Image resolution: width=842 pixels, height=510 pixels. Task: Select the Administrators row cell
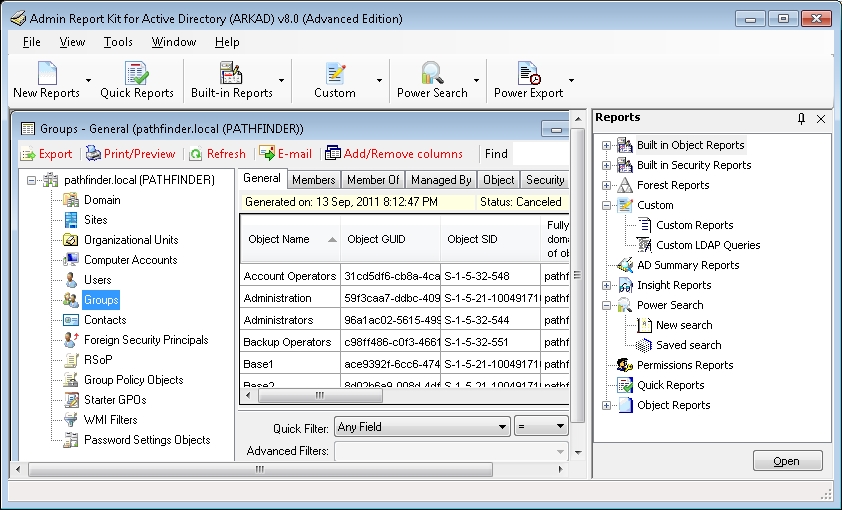coord(290,320)
